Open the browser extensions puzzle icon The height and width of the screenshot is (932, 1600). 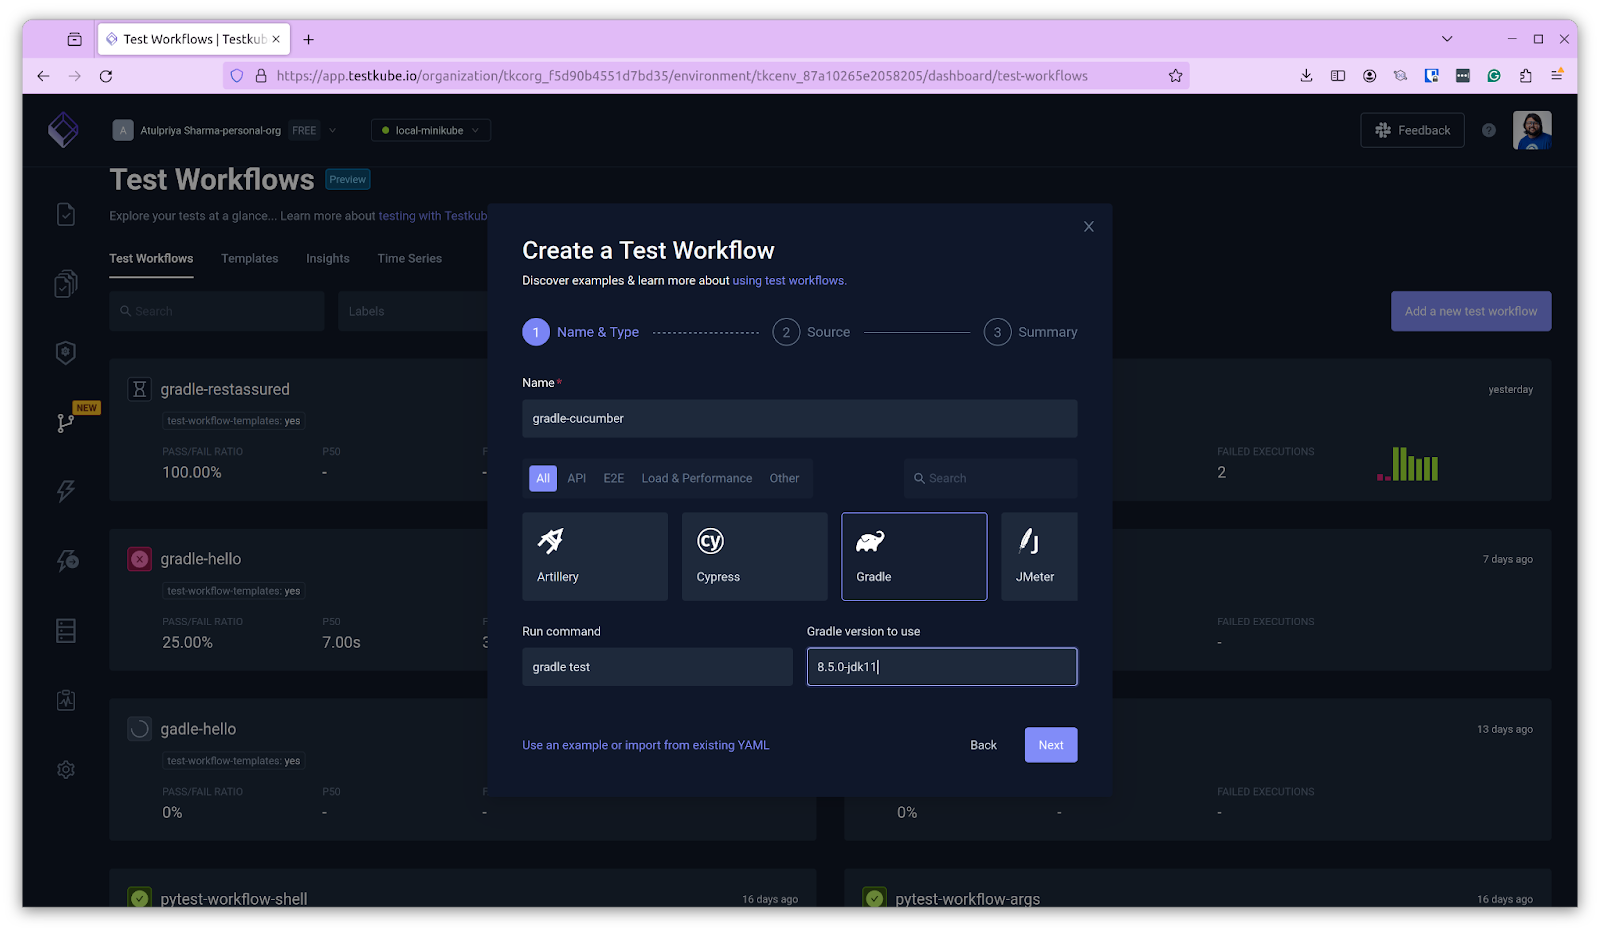pos(1525,76)
